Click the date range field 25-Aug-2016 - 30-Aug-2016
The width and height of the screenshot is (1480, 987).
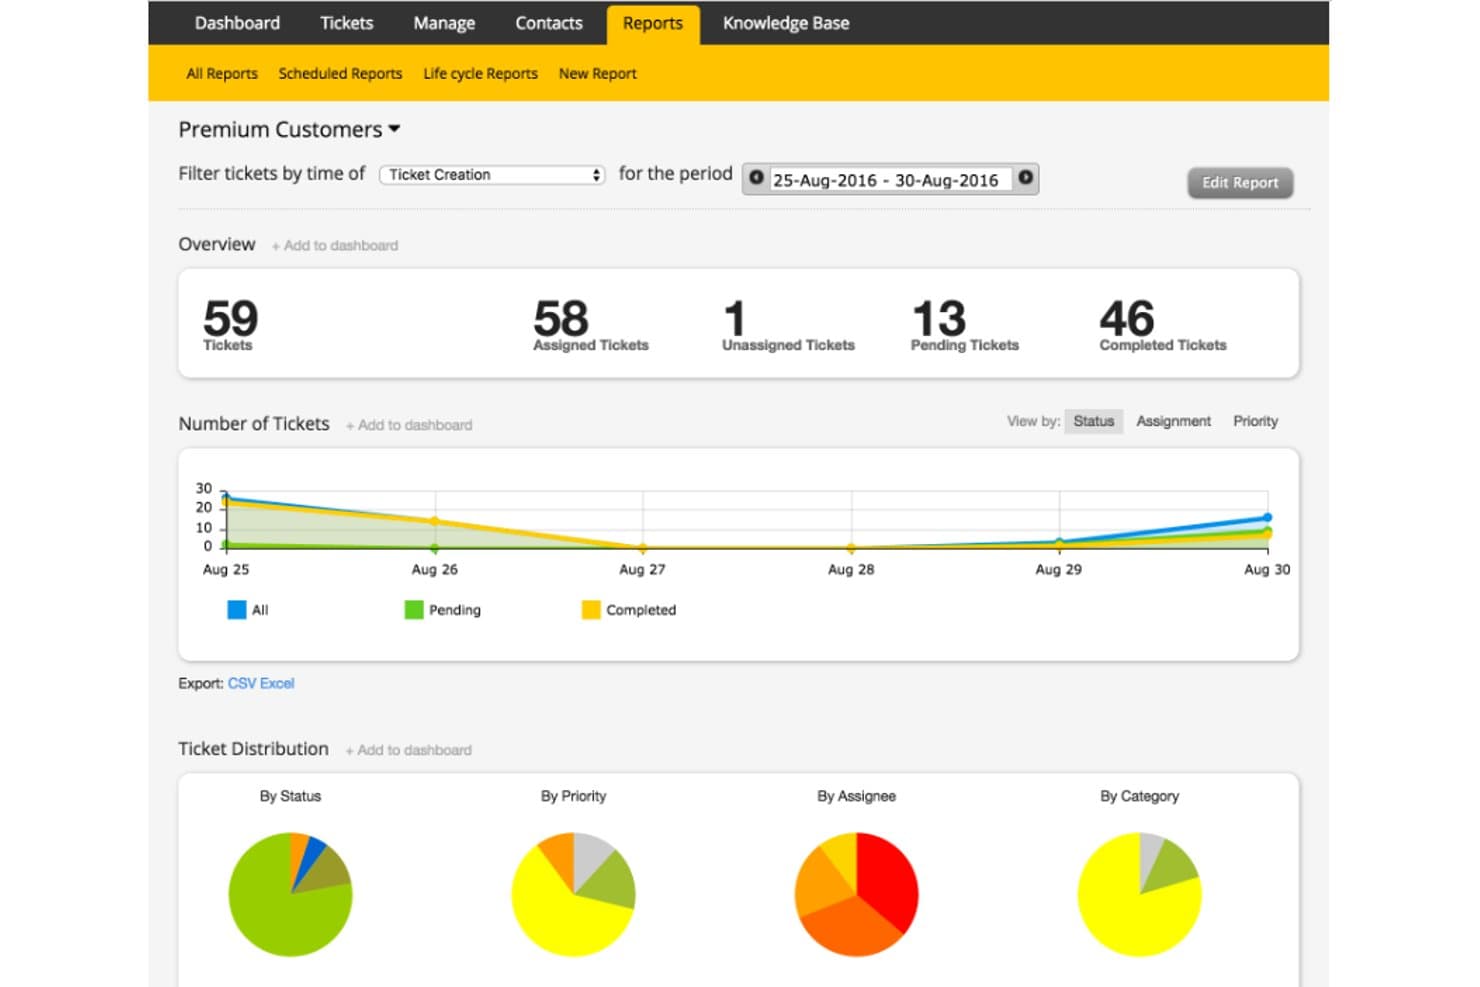click(890, 180)
